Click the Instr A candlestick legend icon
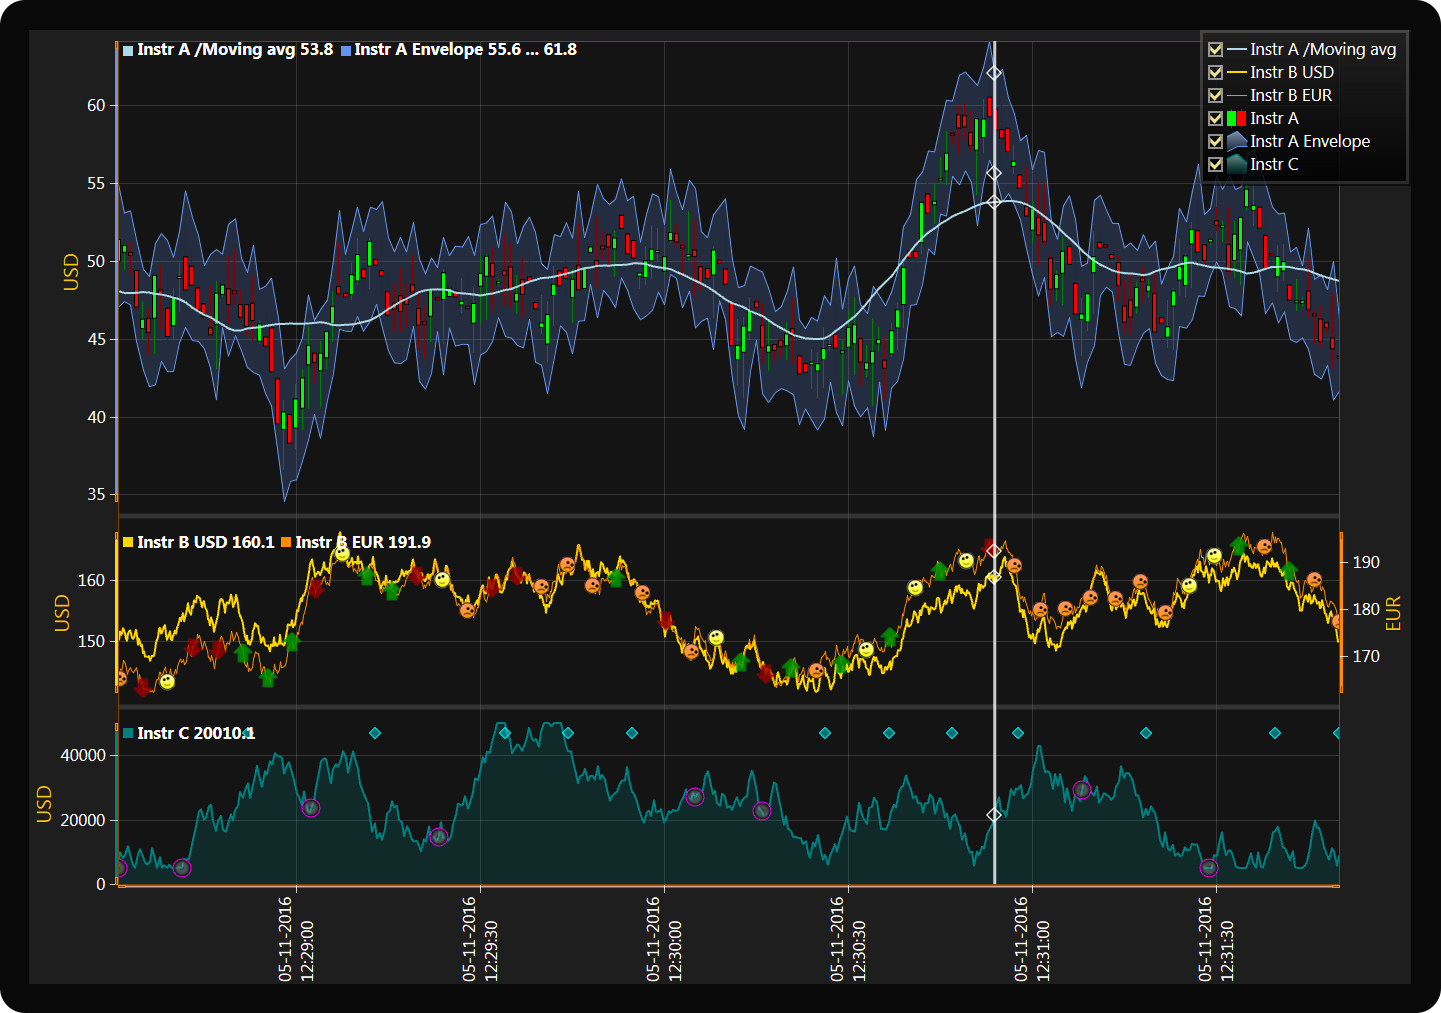This screenshot has height=1013, width=1441. click(x=1236, y=118)
